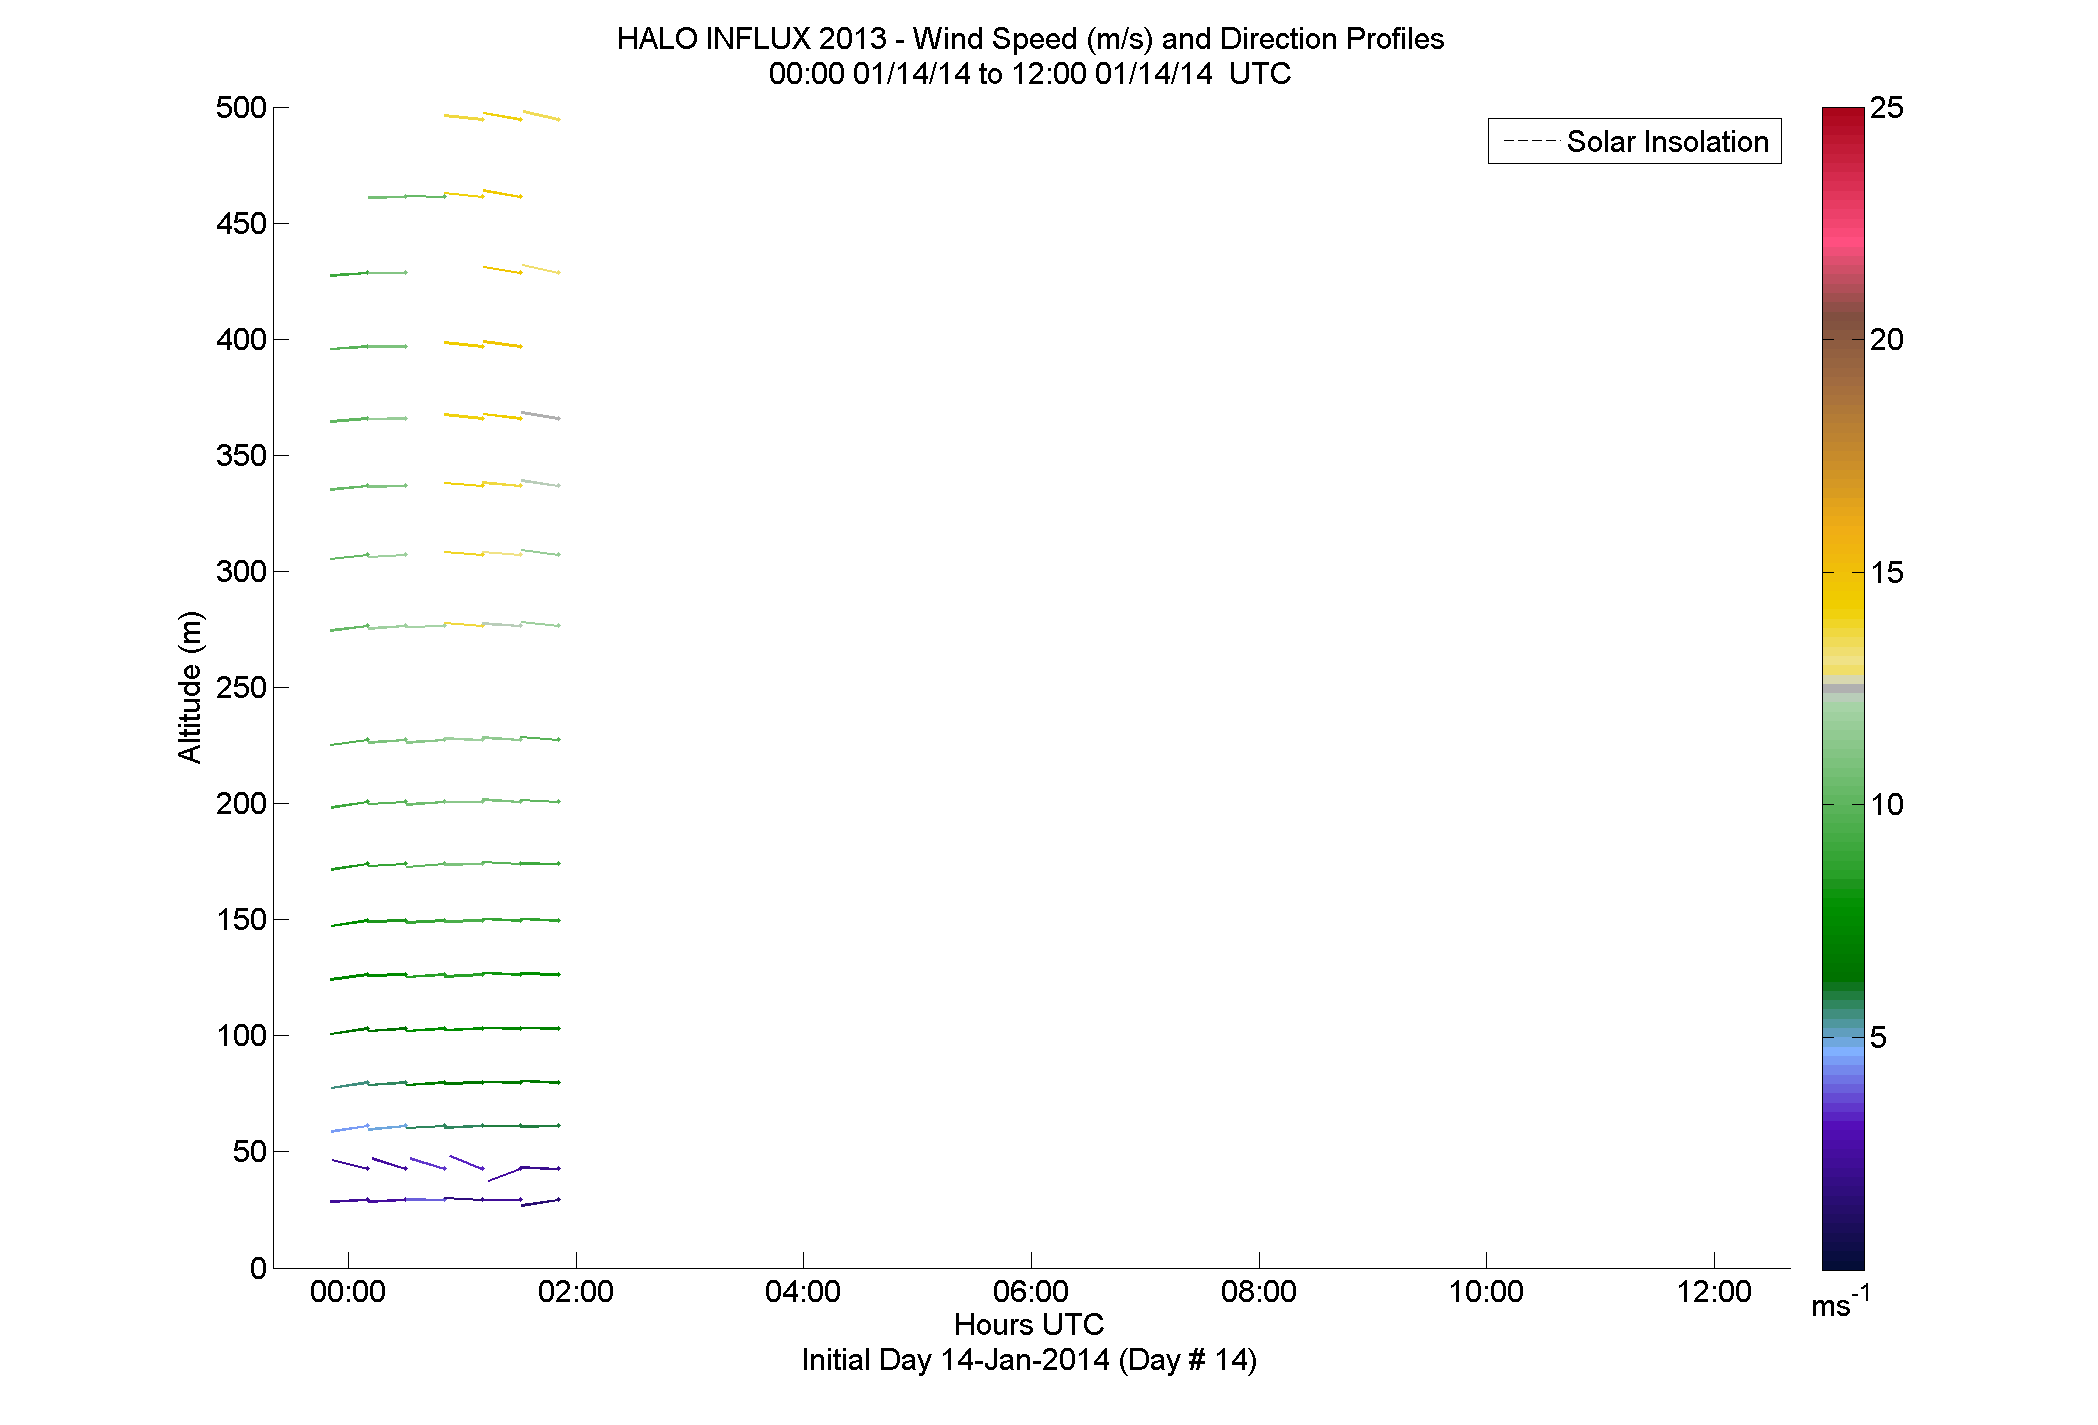This screenshot has height=1425, width=2098.
Task: Click the 0 altitude tick label
Action: (x=259, y=1268)
